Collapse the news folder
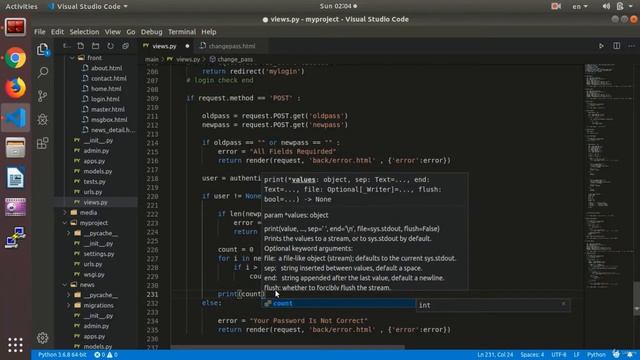 coord(65,285)
